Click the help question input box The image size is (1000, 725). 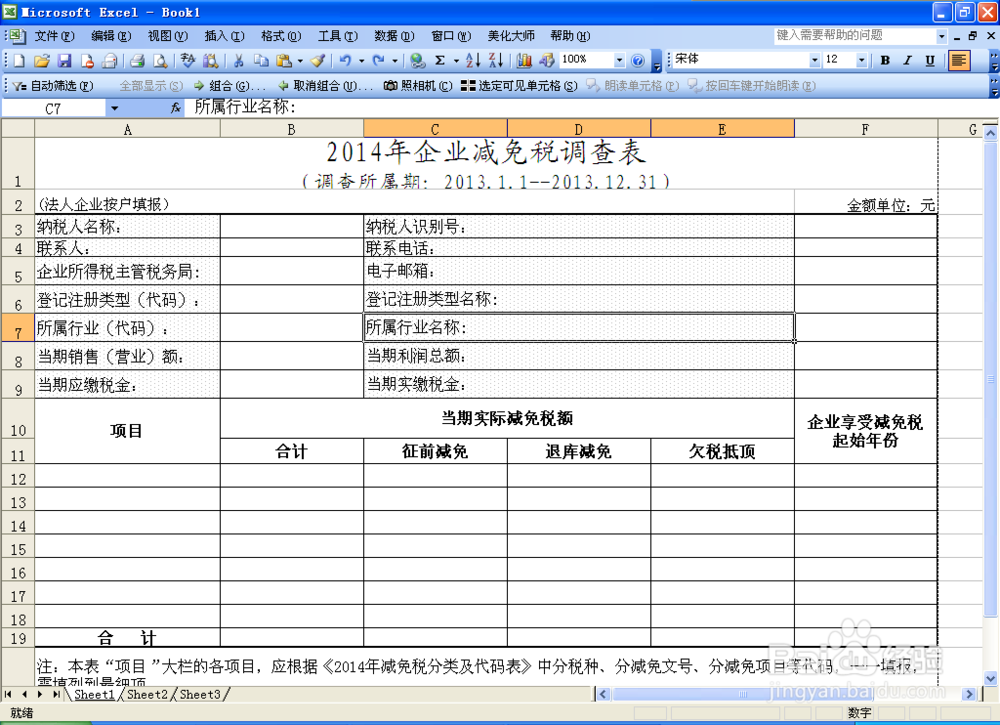[x=855, y=36]
